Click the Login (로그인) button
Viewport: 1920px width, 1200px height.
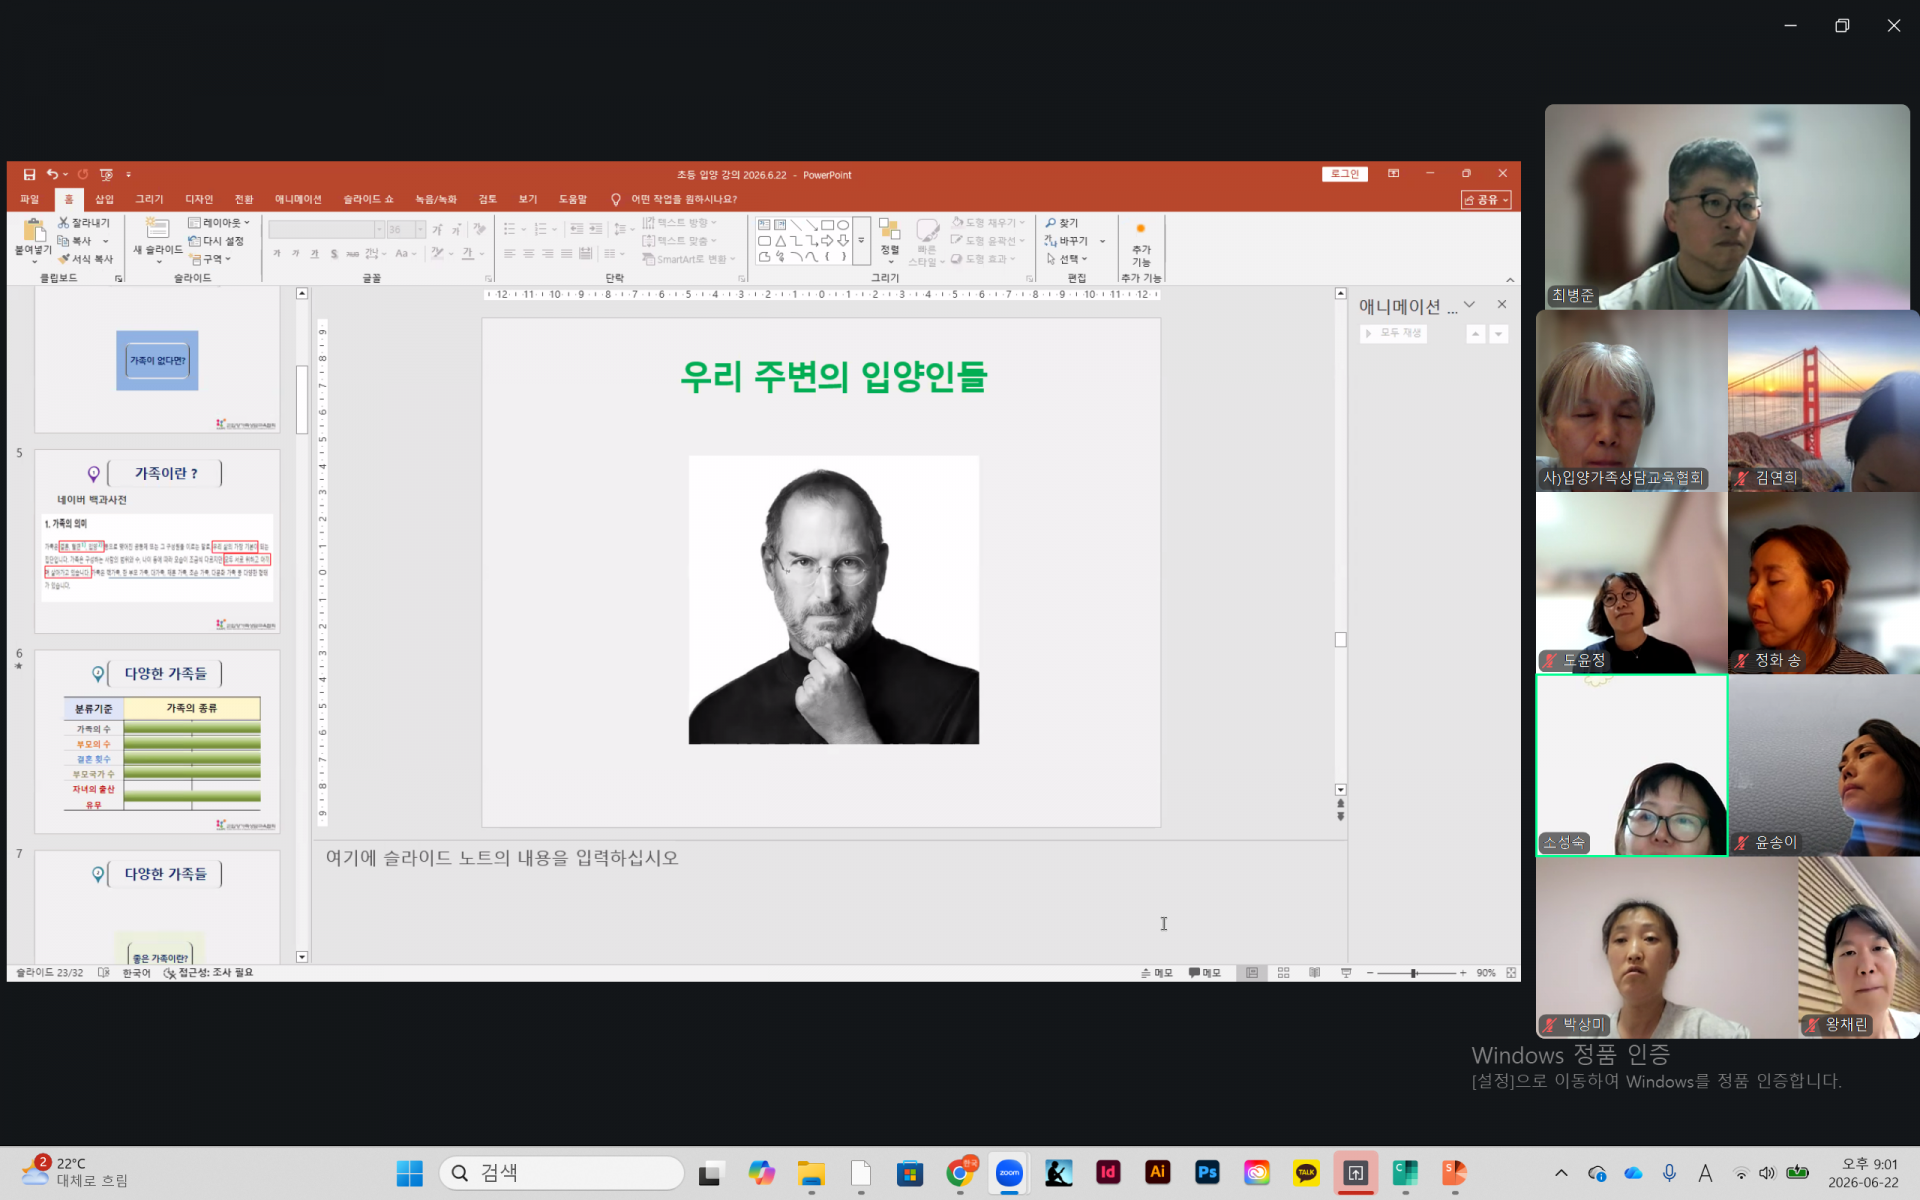pos(1345,174)
